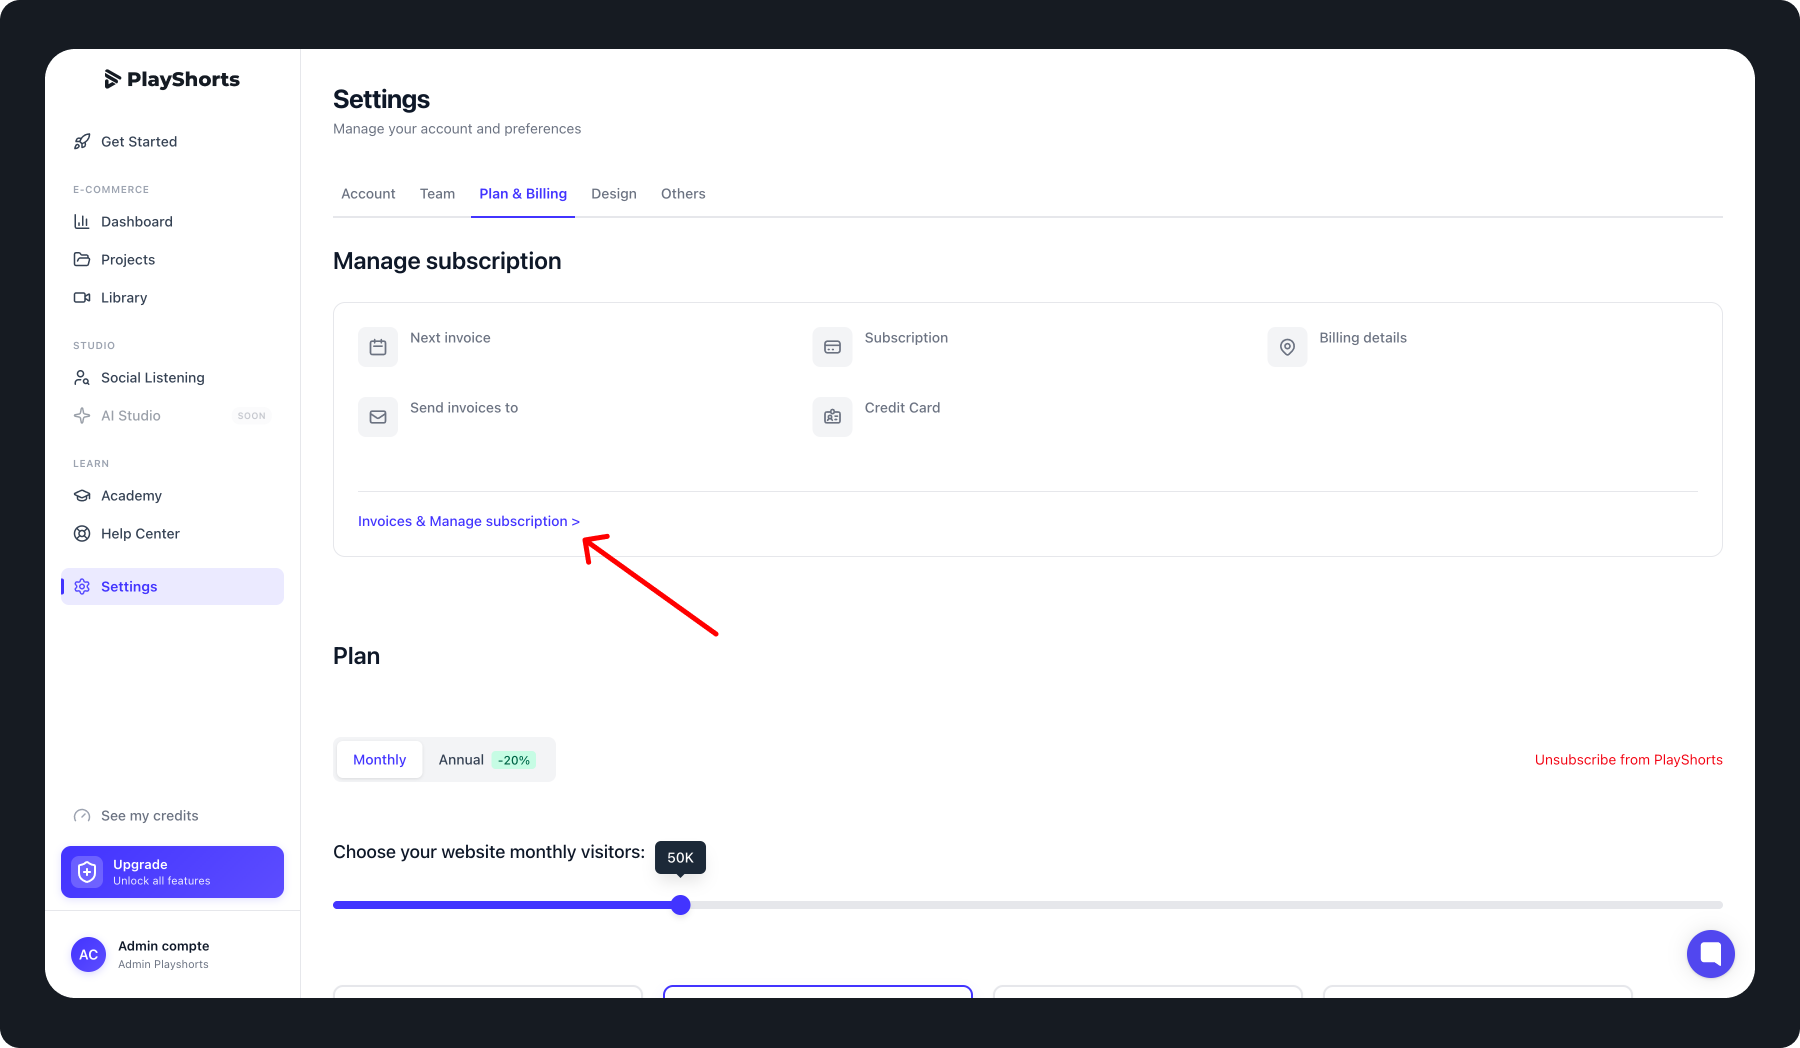
Task: Click the Billing details location pin icon
Action: [x=1287, y=347]
